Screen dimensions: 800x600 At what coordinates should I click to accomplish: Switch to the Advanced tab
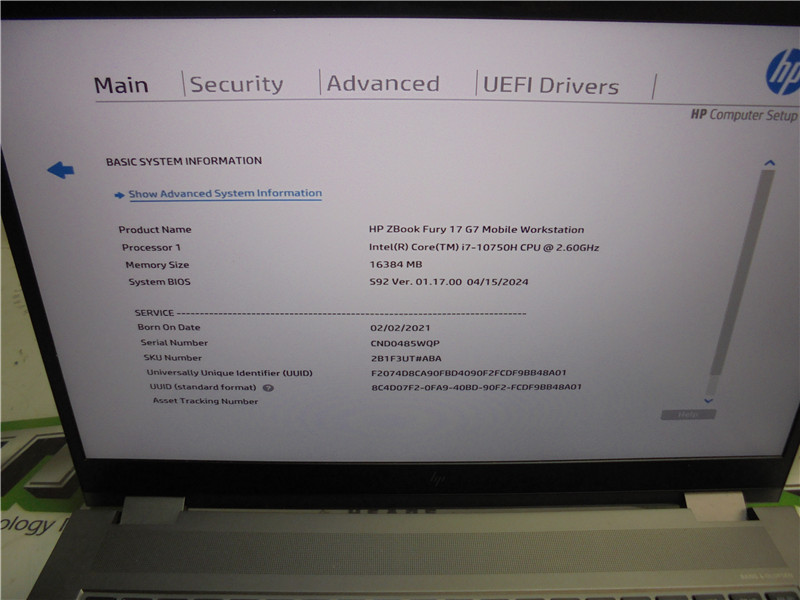point(383,84)
